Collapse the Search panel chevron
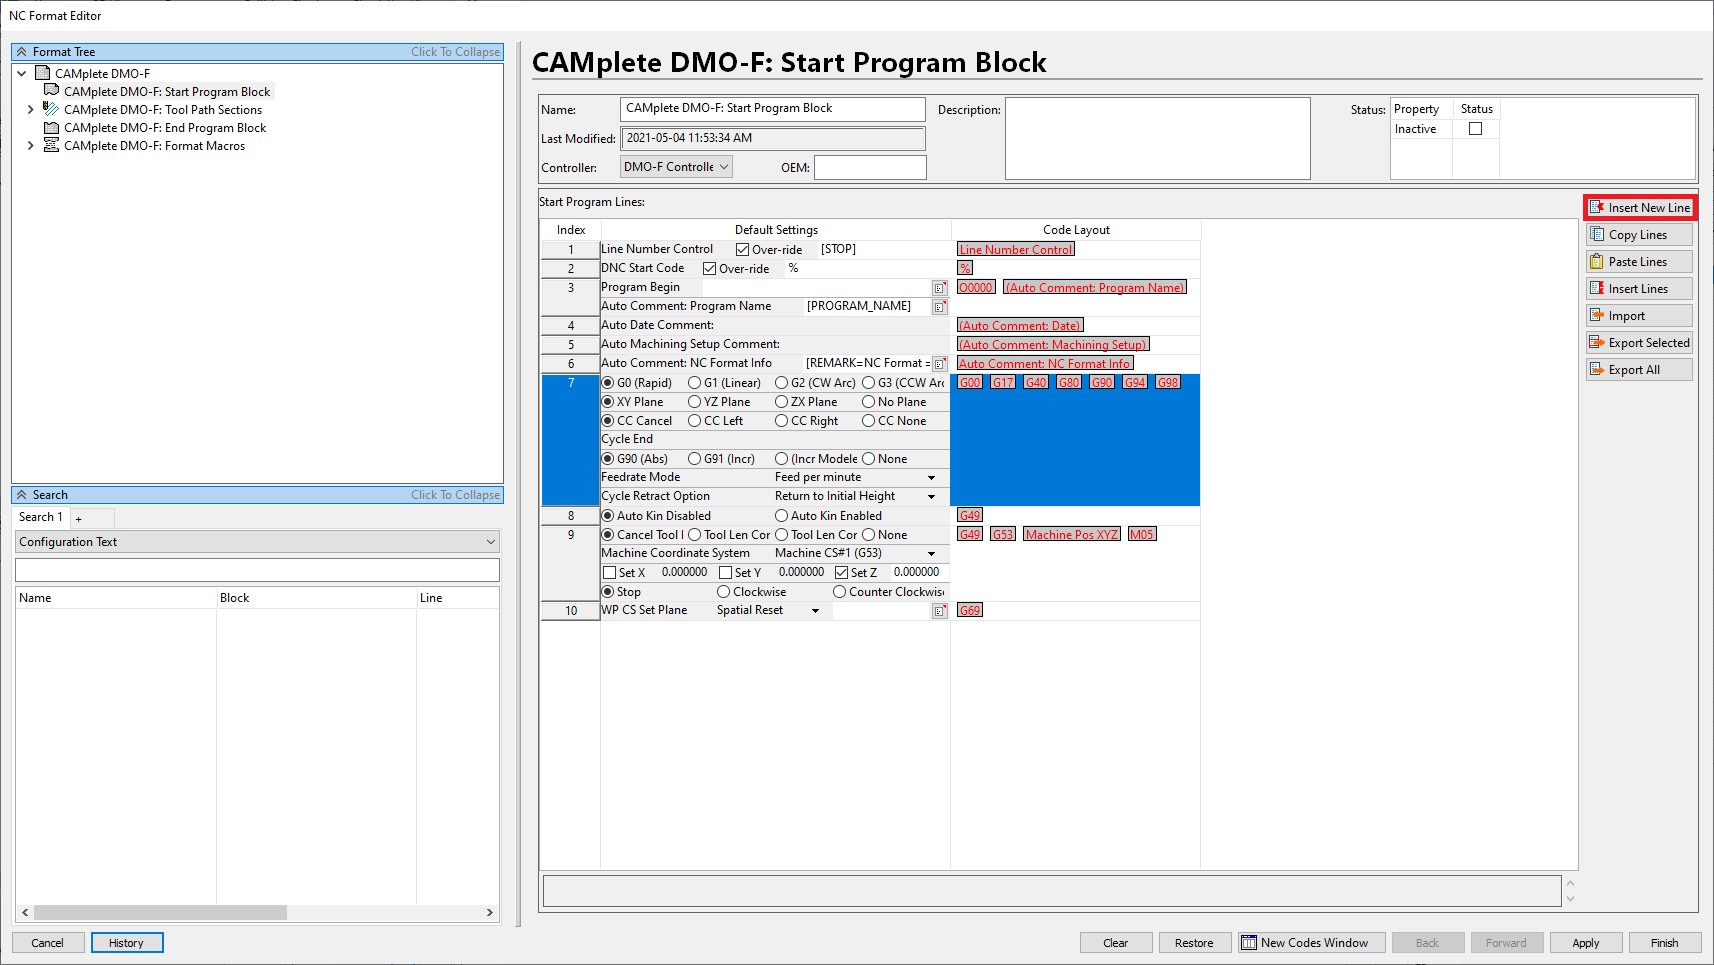This screenshot has height=965, width=1714. pyautogui.click(x=22, y=495)
